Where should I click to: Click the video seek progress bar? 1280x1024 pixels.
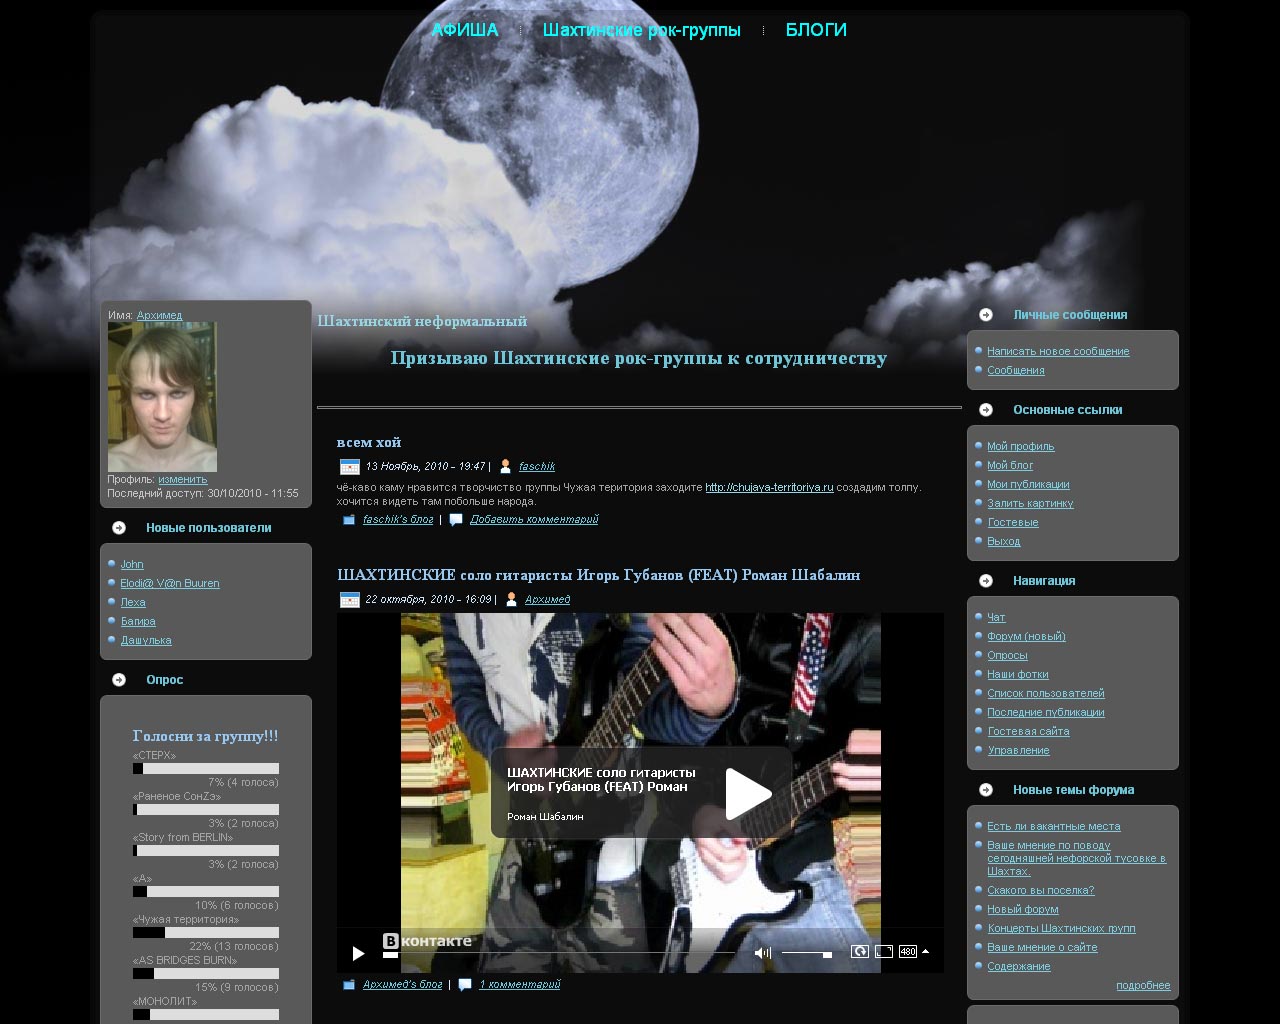pos(560,954)
